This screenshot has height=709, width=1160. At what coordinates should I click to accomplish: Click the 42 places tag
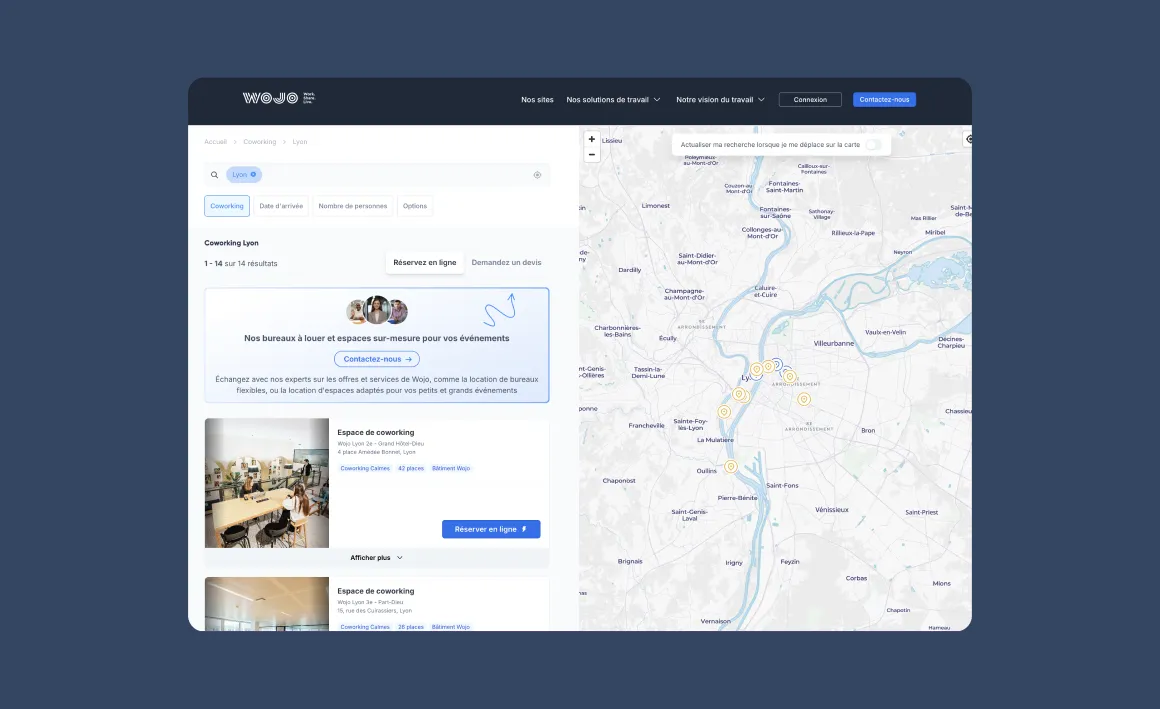pos(411,468)
